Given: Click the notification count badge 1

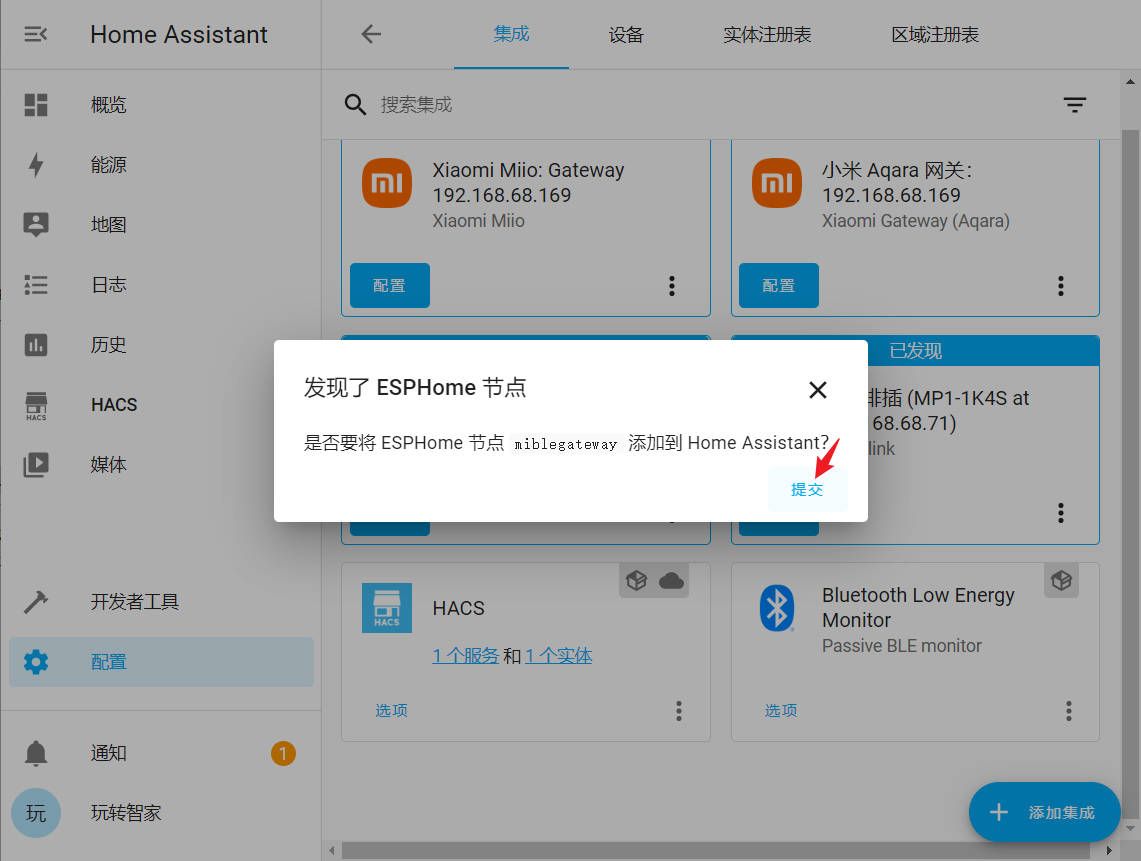Looking at the screenshot, I should pyautogui.click(x=283, y=753).
